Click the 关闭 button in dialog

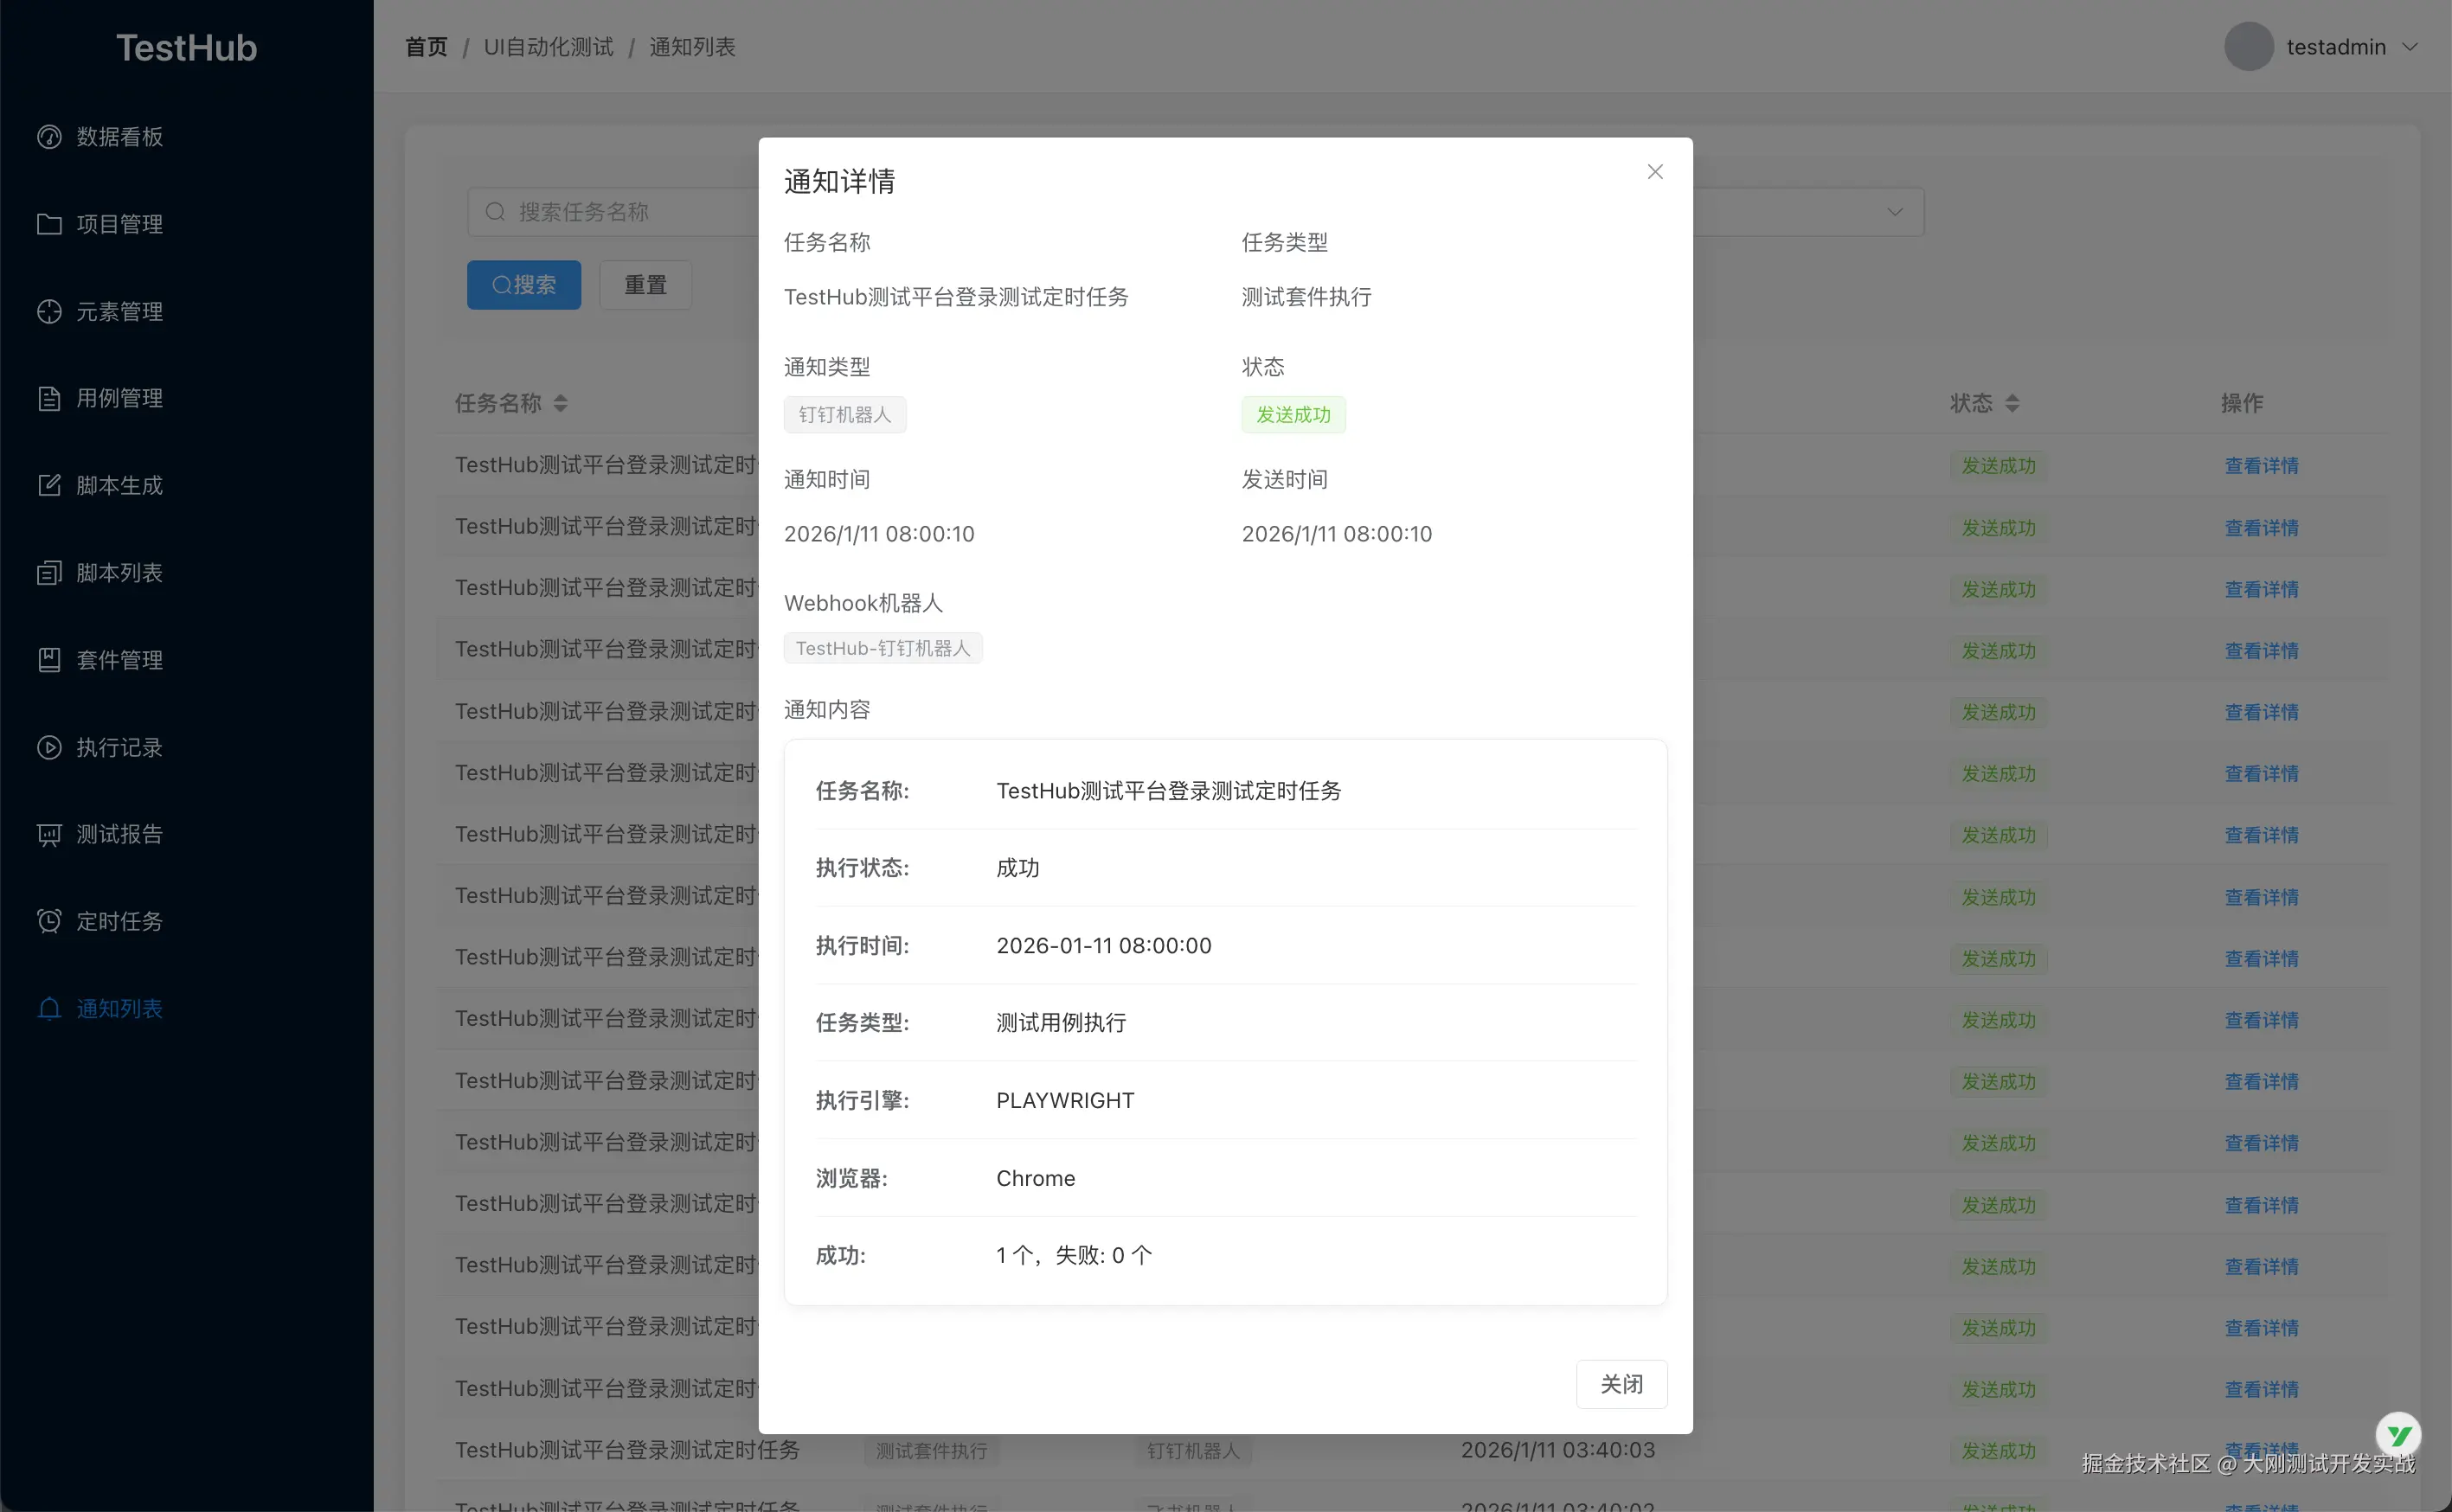coord(1621,1384)
